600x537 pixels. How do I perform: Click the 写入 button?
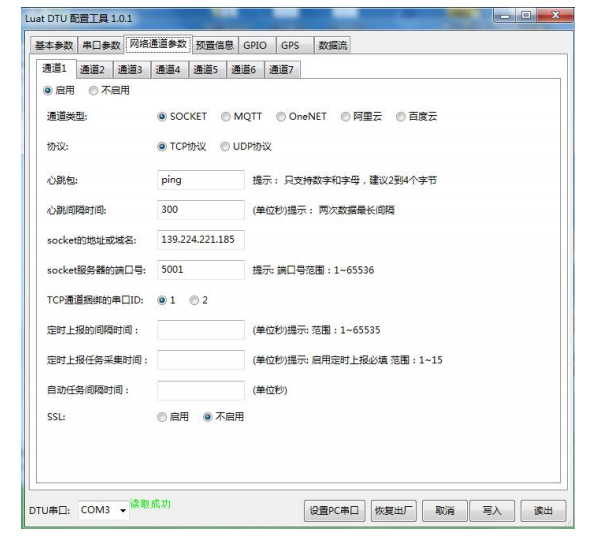click(491, 511)
